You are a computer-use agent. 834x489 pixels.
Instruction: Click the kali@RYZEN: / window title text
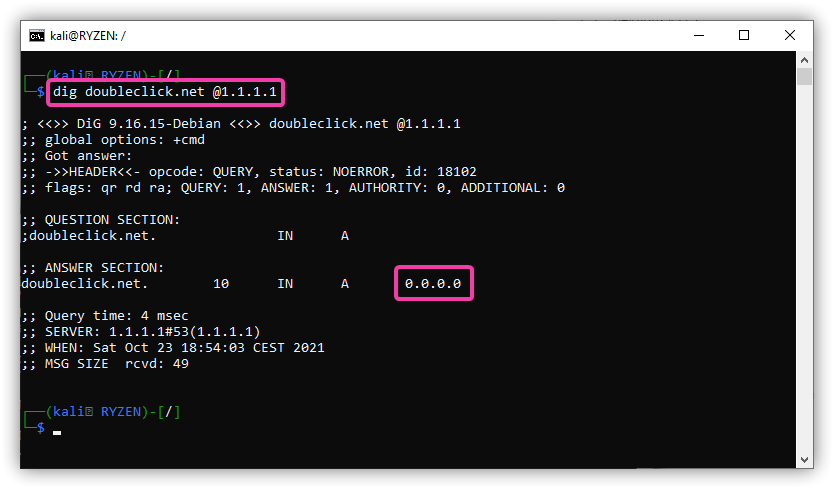tap(88, 36)
